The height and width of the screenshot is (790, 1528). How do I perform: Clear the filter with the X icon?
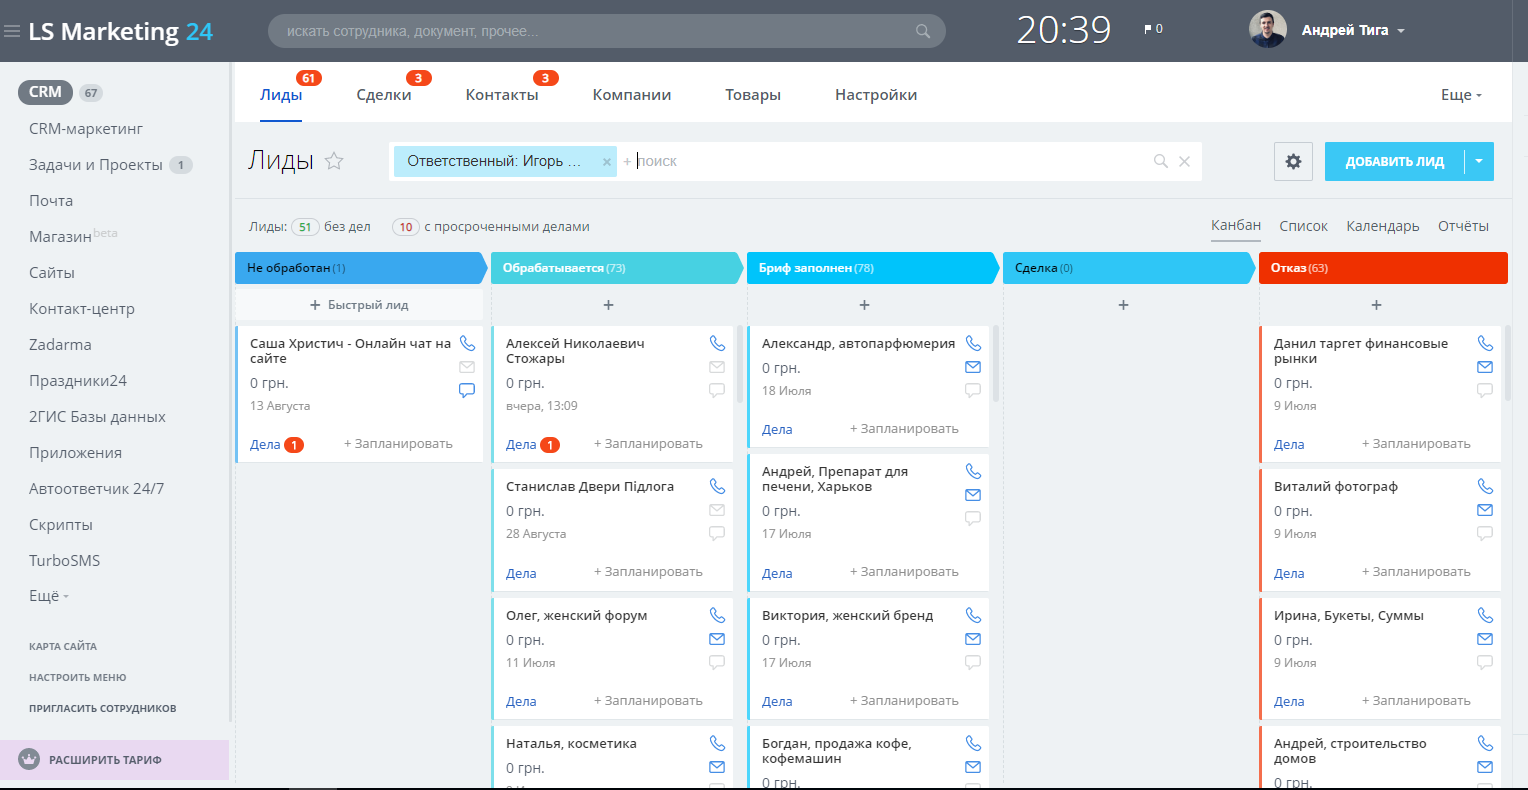point(1184,161)
